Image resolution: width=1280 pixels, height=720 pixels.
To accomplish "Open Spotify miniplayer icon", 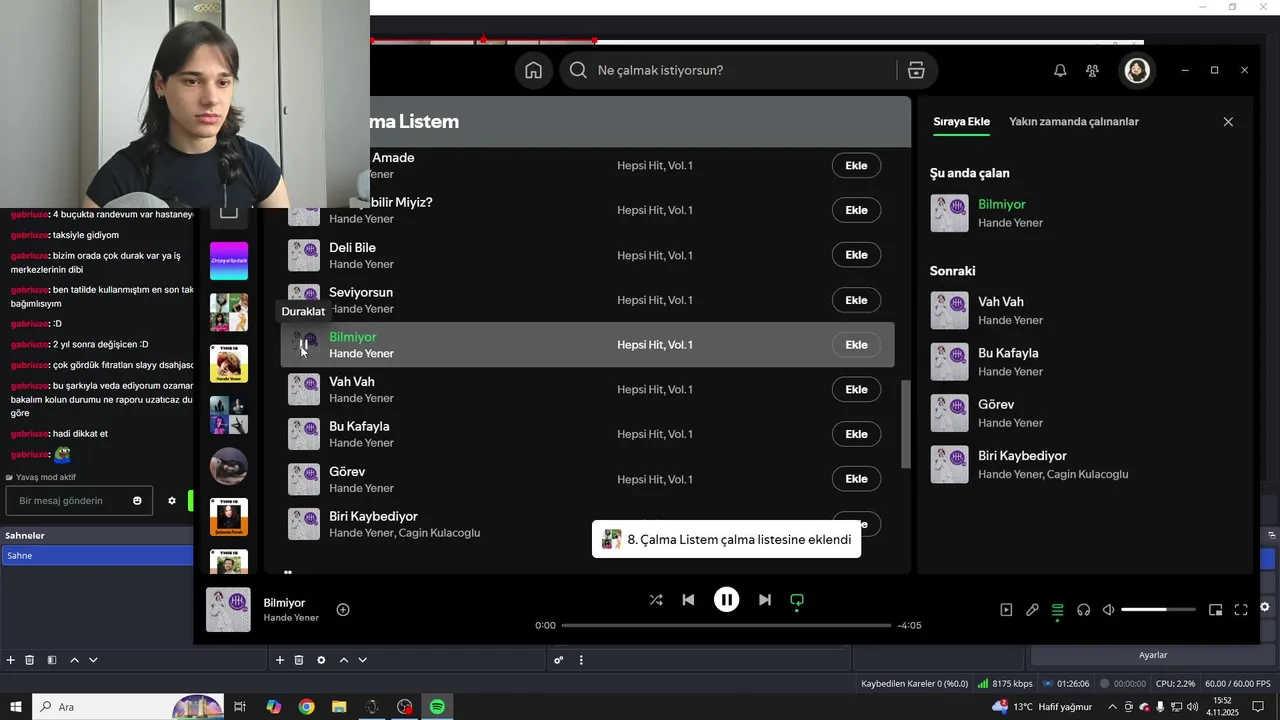I will click(x=1215, y=609).
